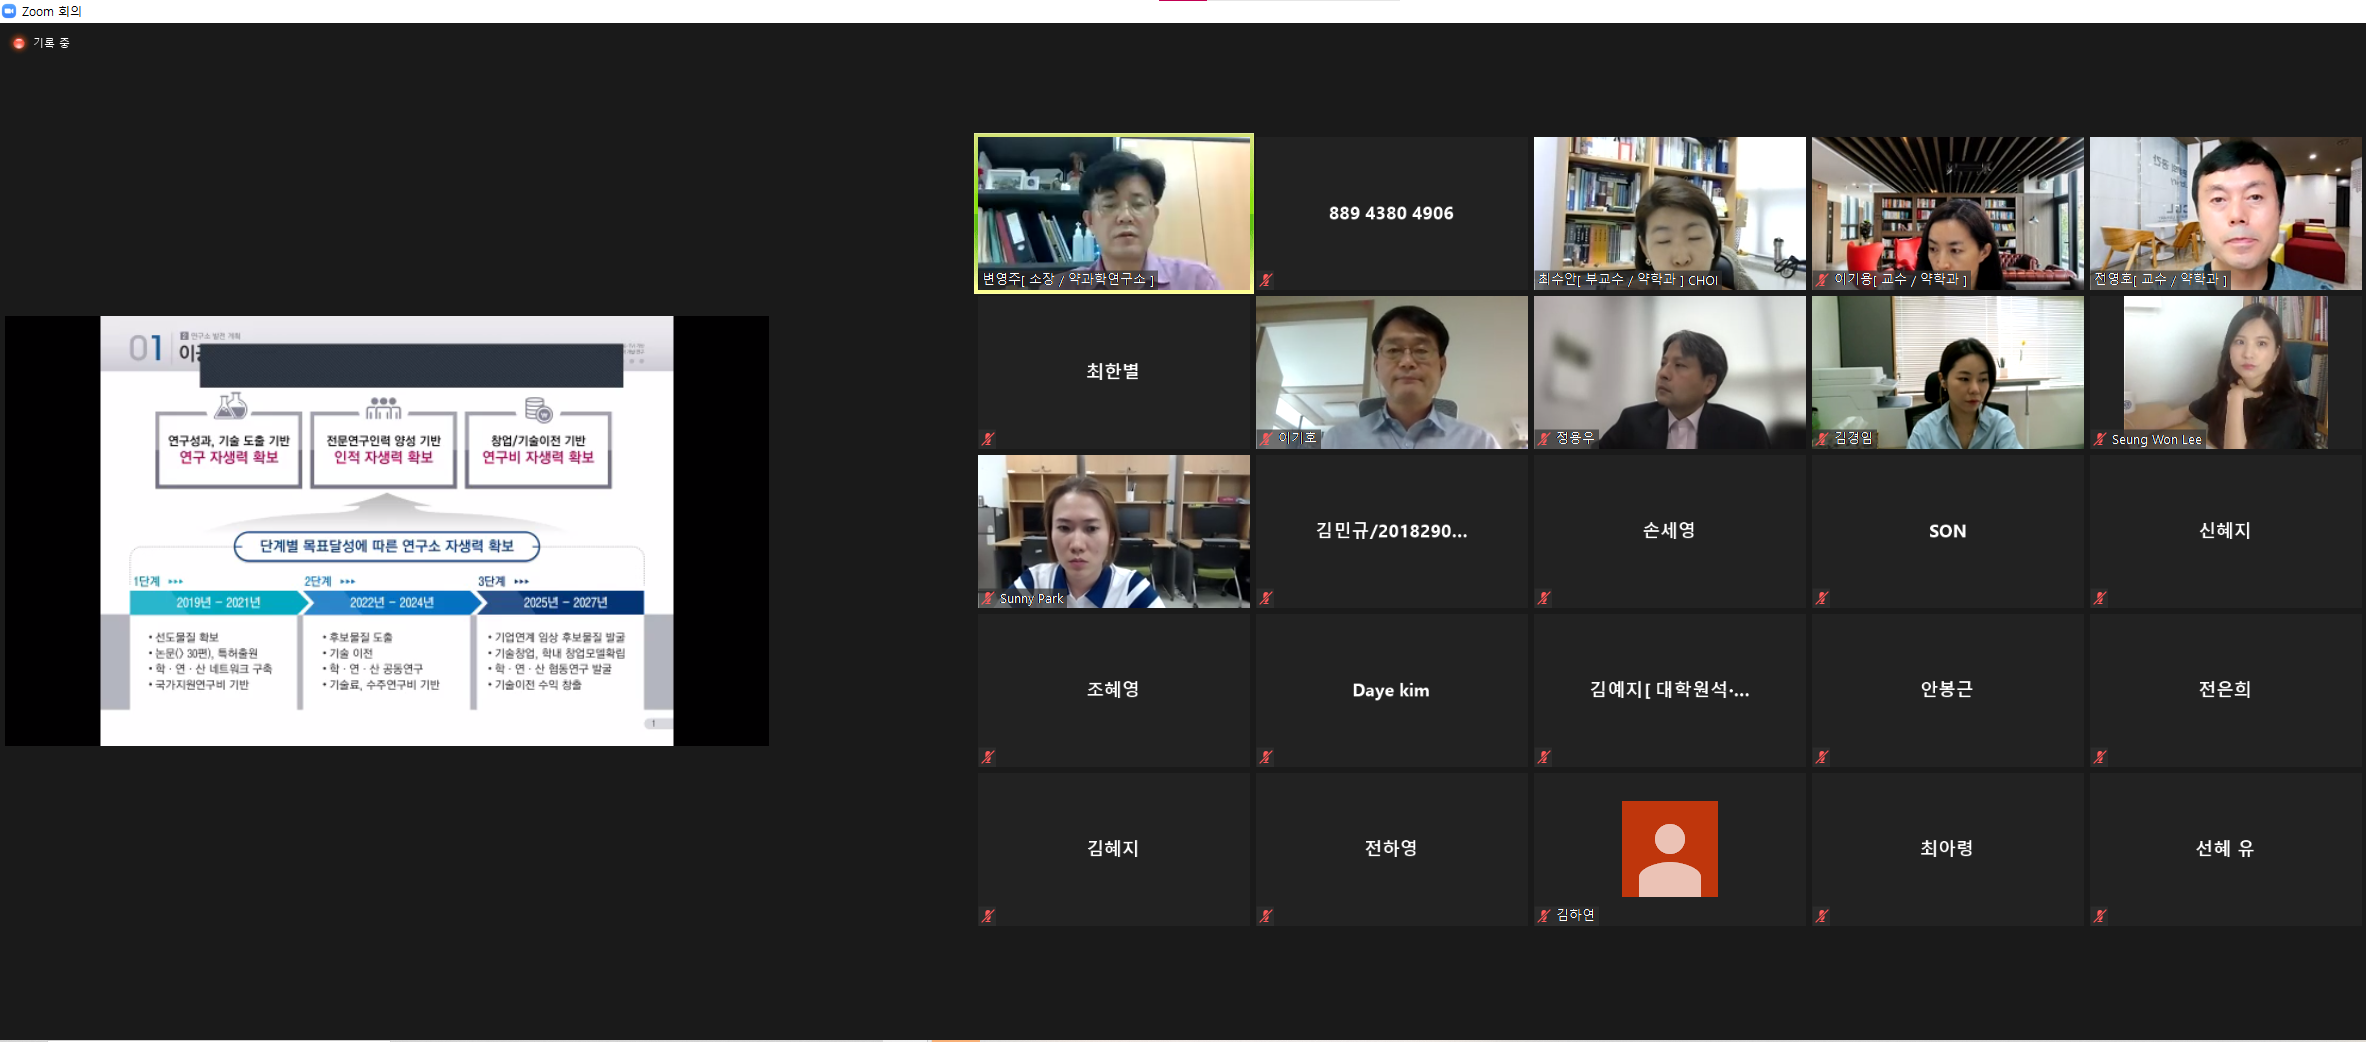Image resolution: width=2366 pixels, height=1042 pixels.
Task: Click muted mic icon on 선혜 유 tile
Action: (x=2100, y=916)
